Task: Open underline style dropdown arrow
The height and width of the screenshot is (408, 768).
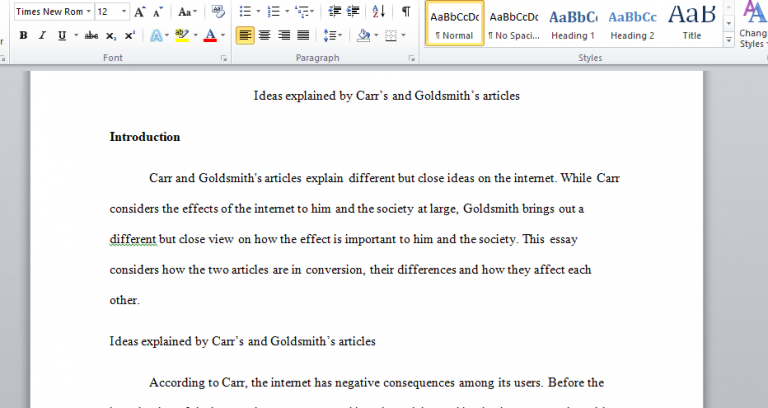Action: (76, 36)
